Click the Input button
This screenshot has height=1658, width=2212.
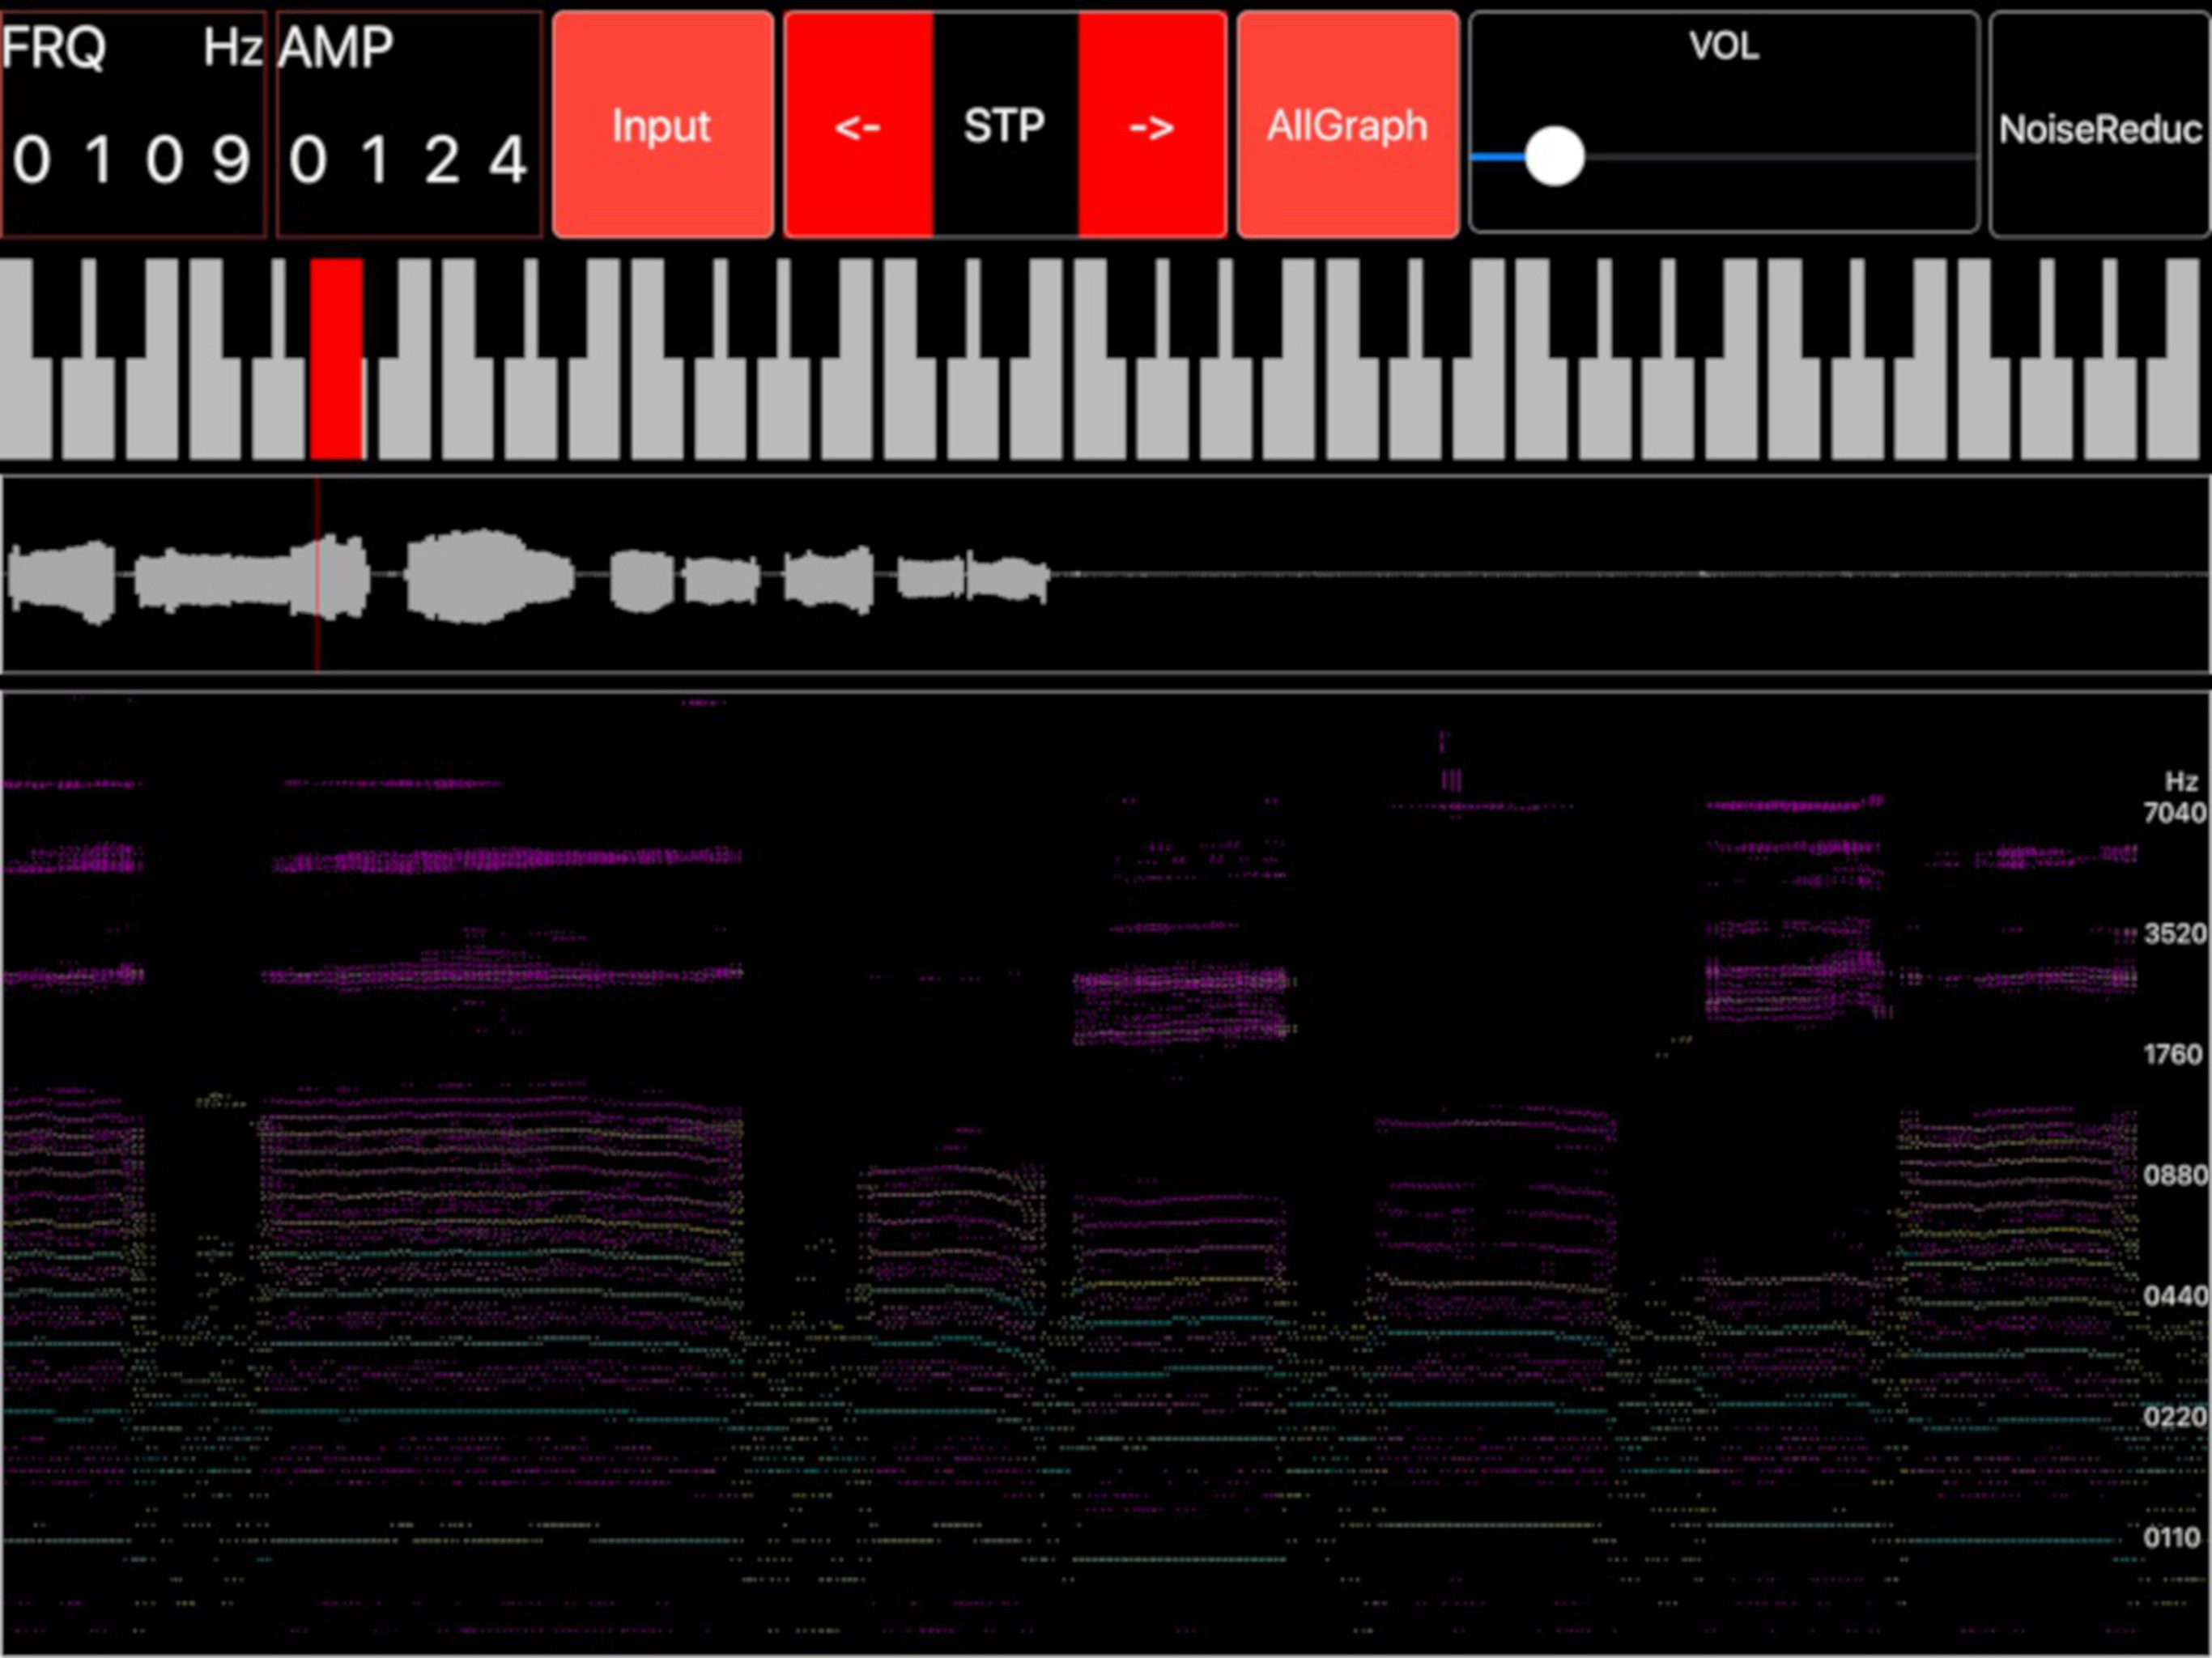pos(662,125)
